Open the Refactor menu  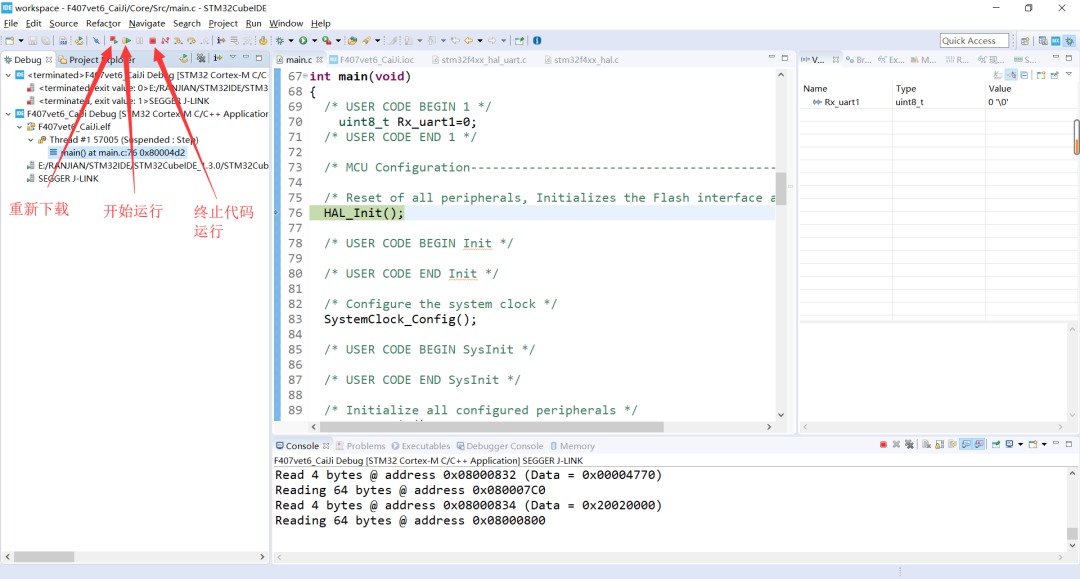pyautogui.click(x=103, y=23)
